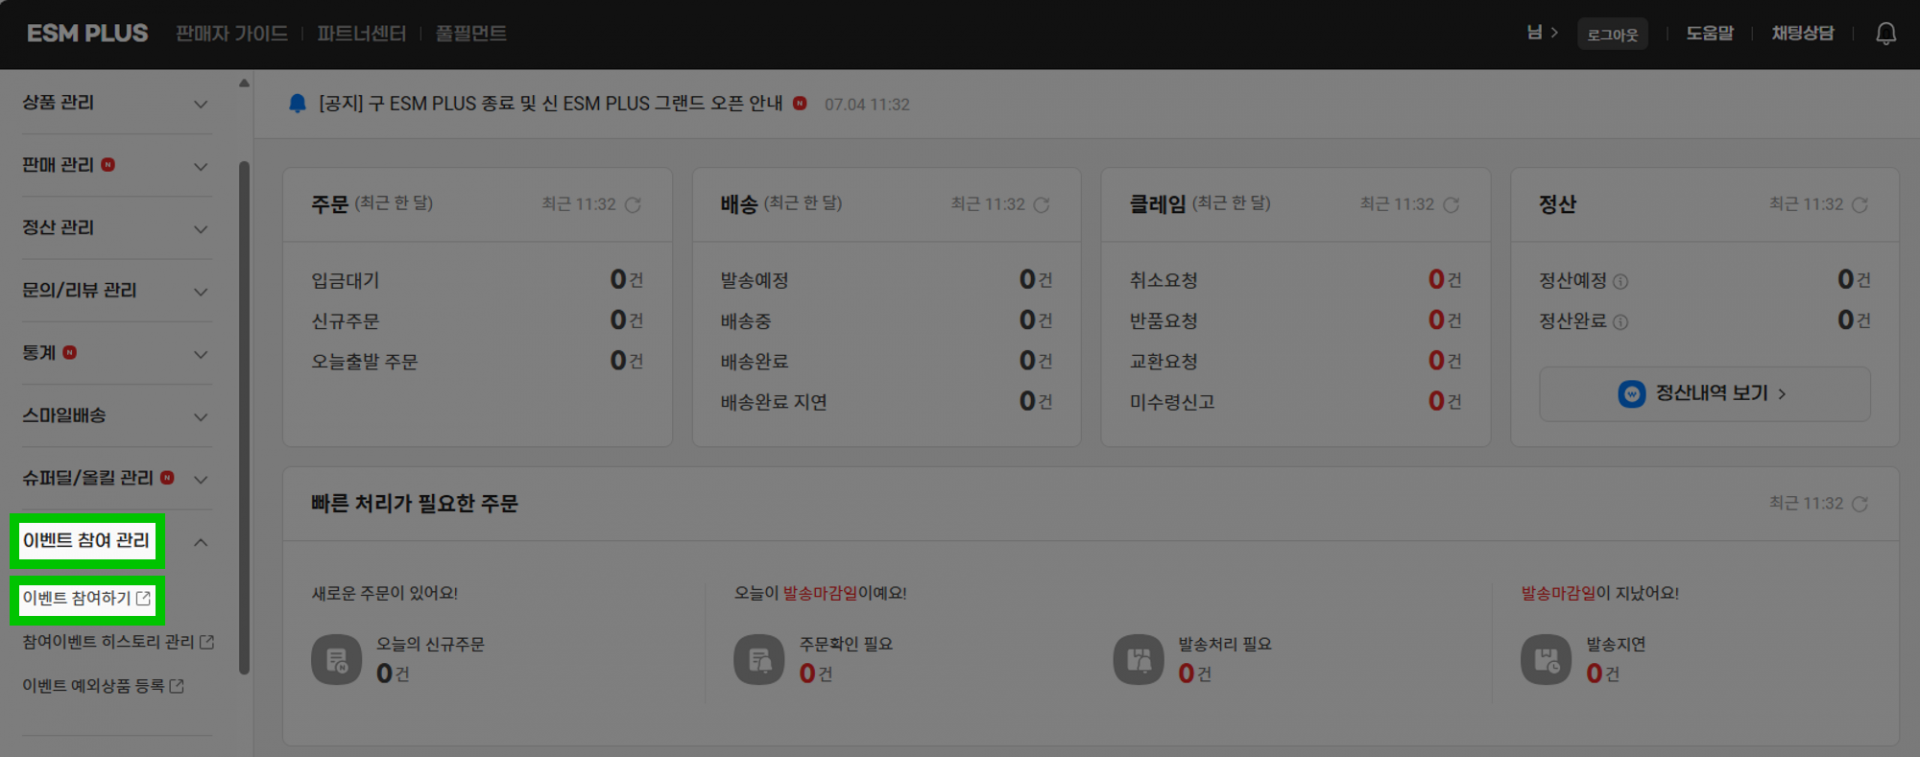Image resolution: width=1920 pixels, height=757 pixels.
Task: Click the 로그아웃 button
Action: coord(1613,34)
